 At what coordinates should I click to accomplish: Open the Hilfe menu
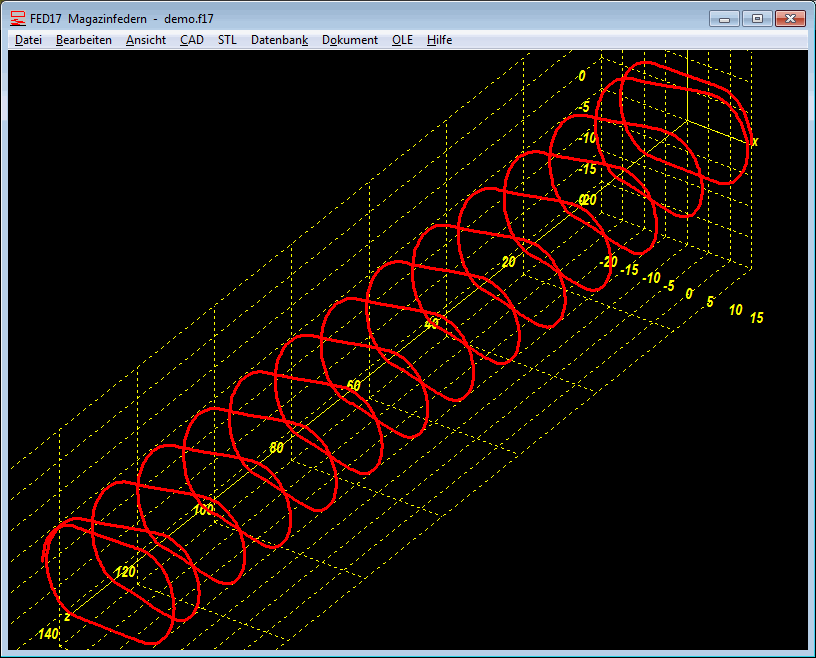coord(439,40)
